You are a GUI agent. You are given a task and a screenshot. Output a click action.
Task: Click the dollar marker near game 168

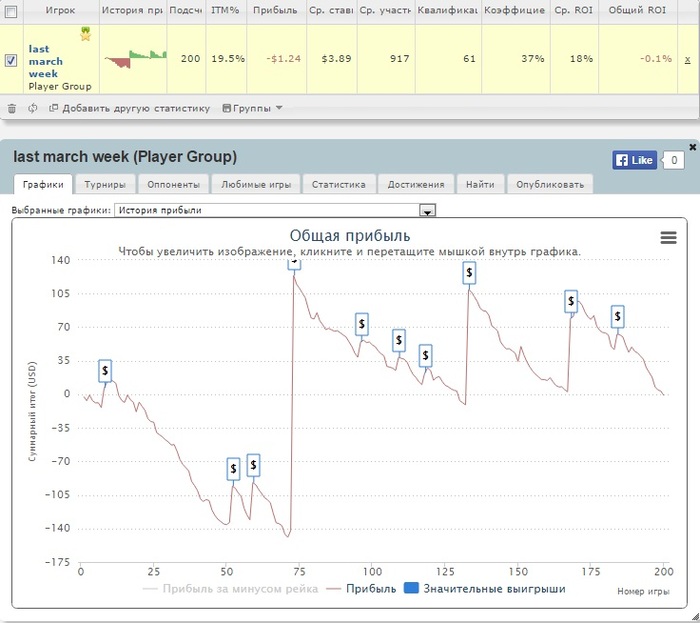571,301
